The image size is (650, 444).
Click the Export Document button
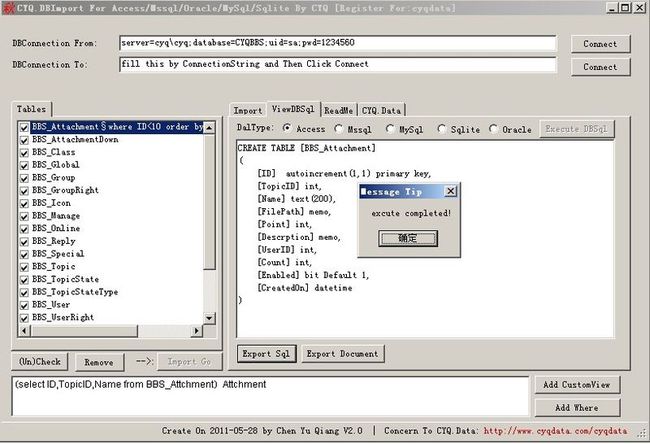[x=342, y=354]
